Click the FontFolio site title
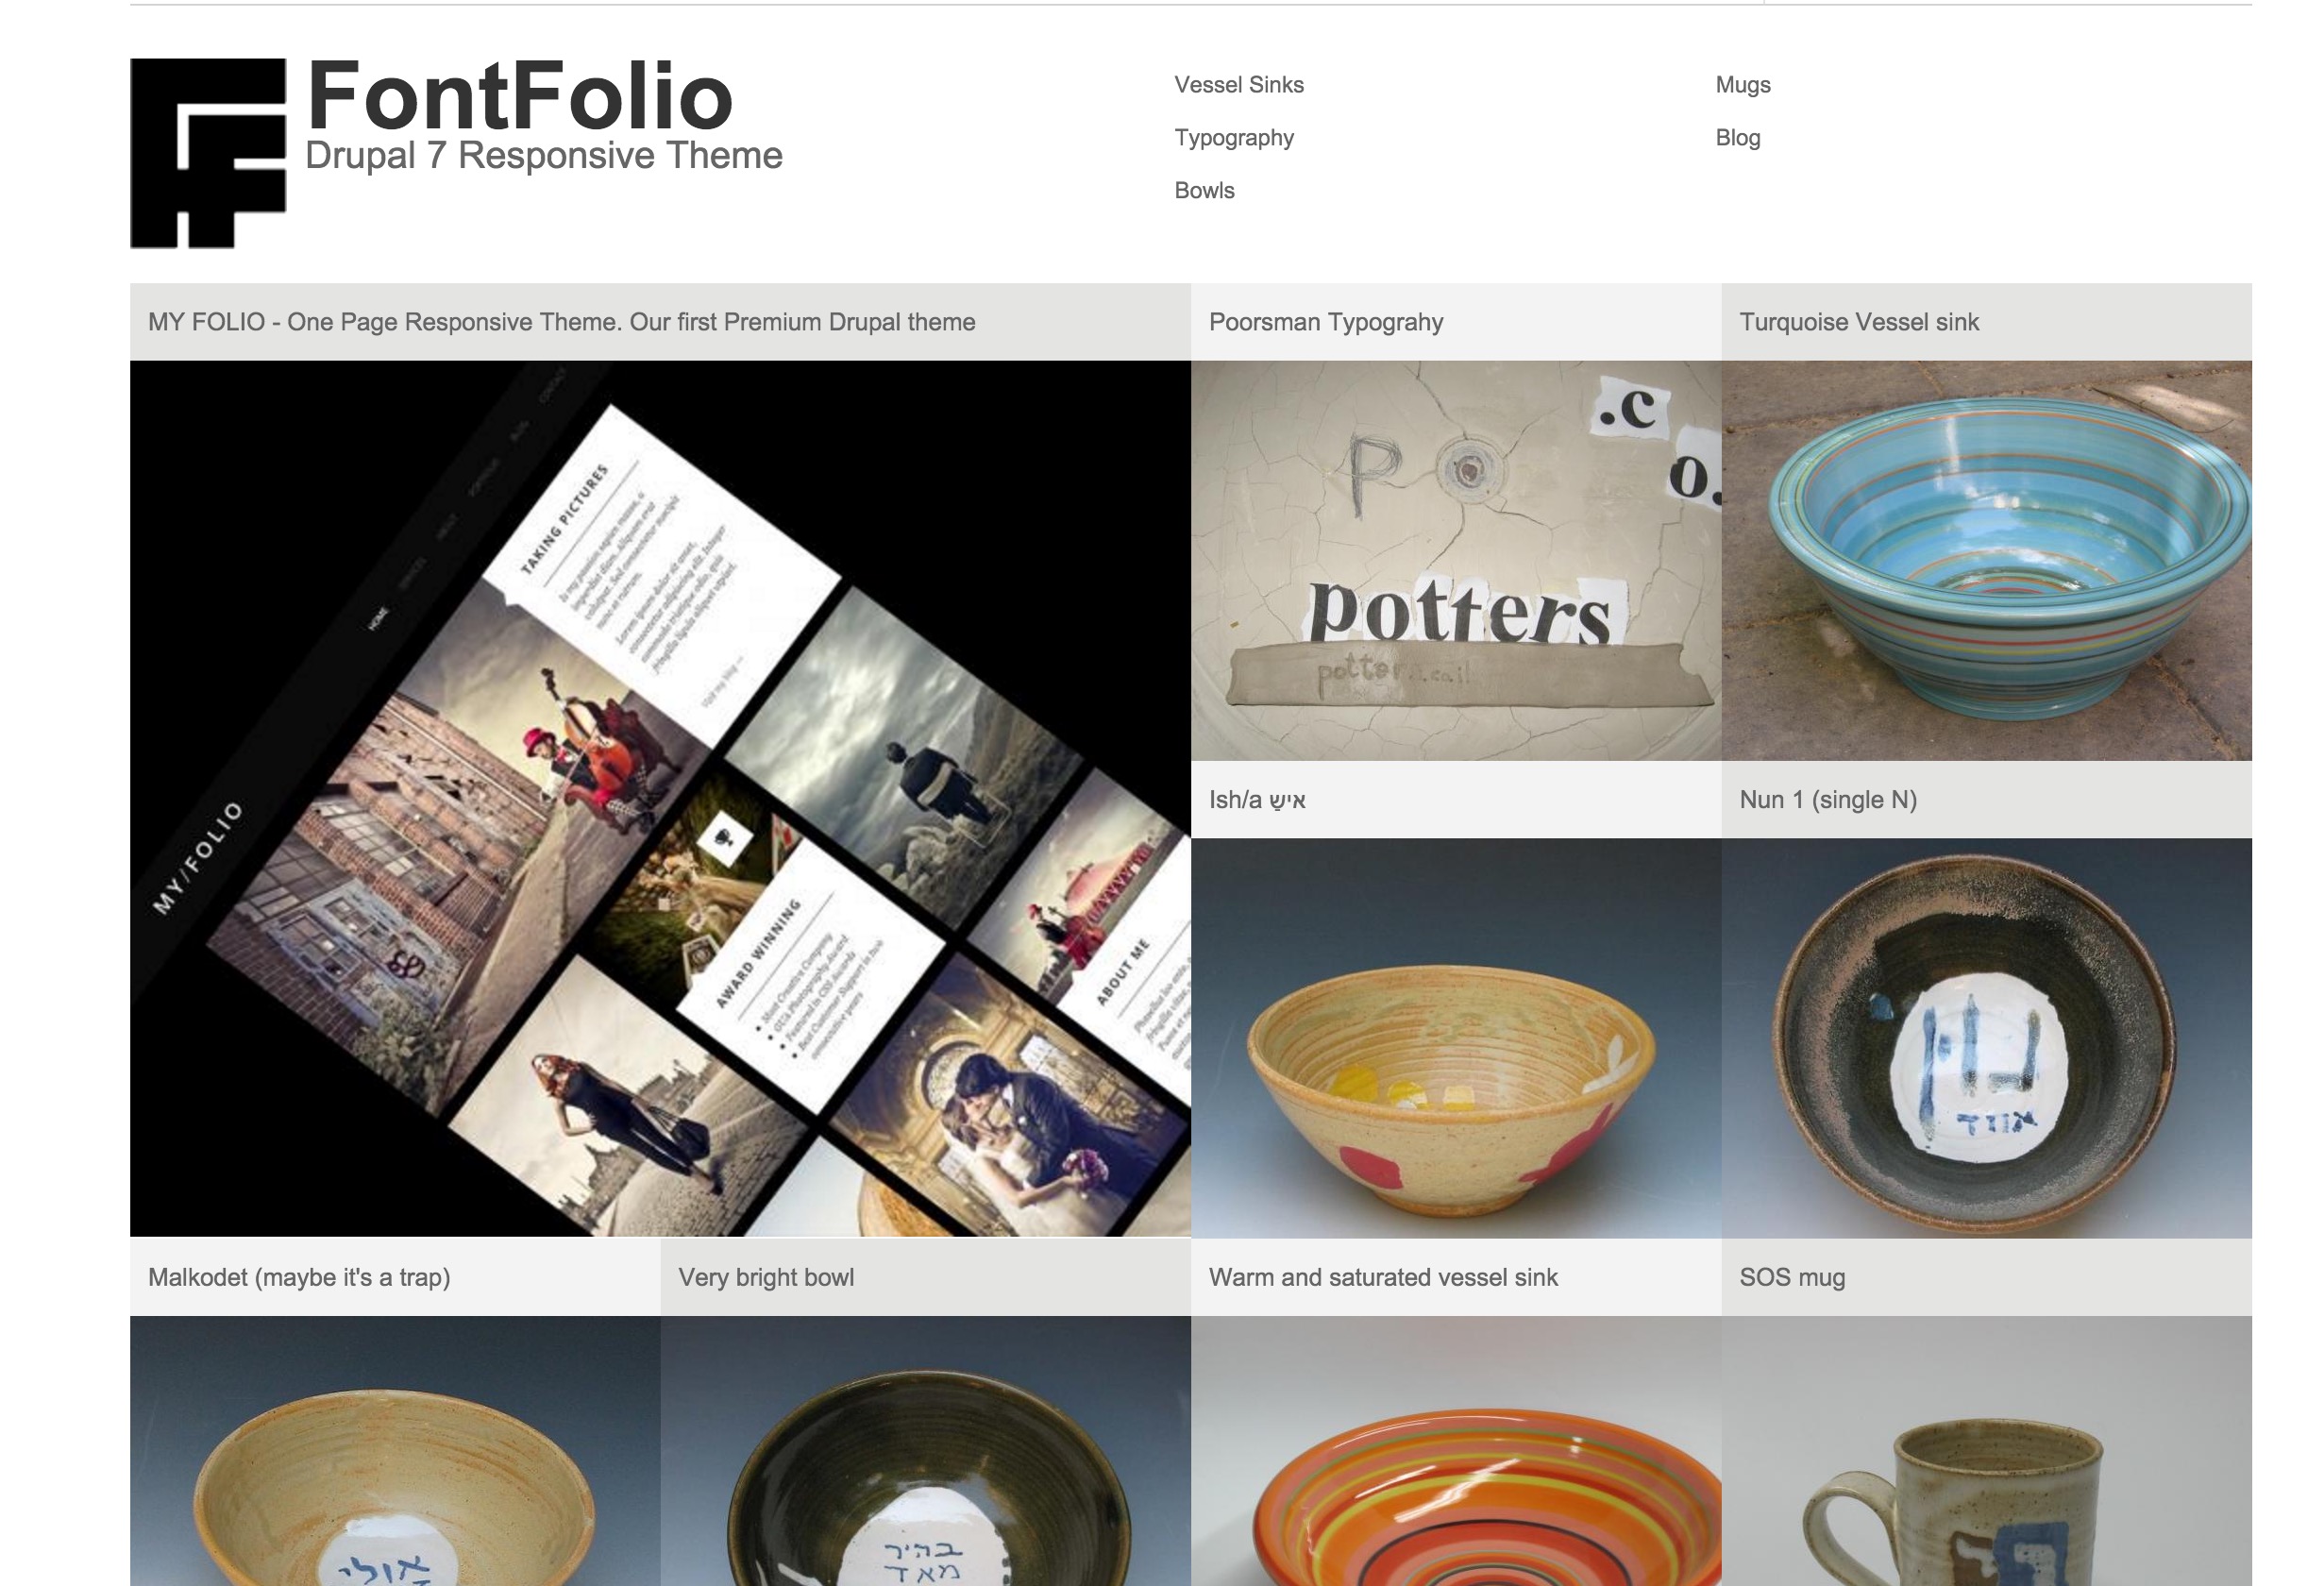 pos(520,96)
